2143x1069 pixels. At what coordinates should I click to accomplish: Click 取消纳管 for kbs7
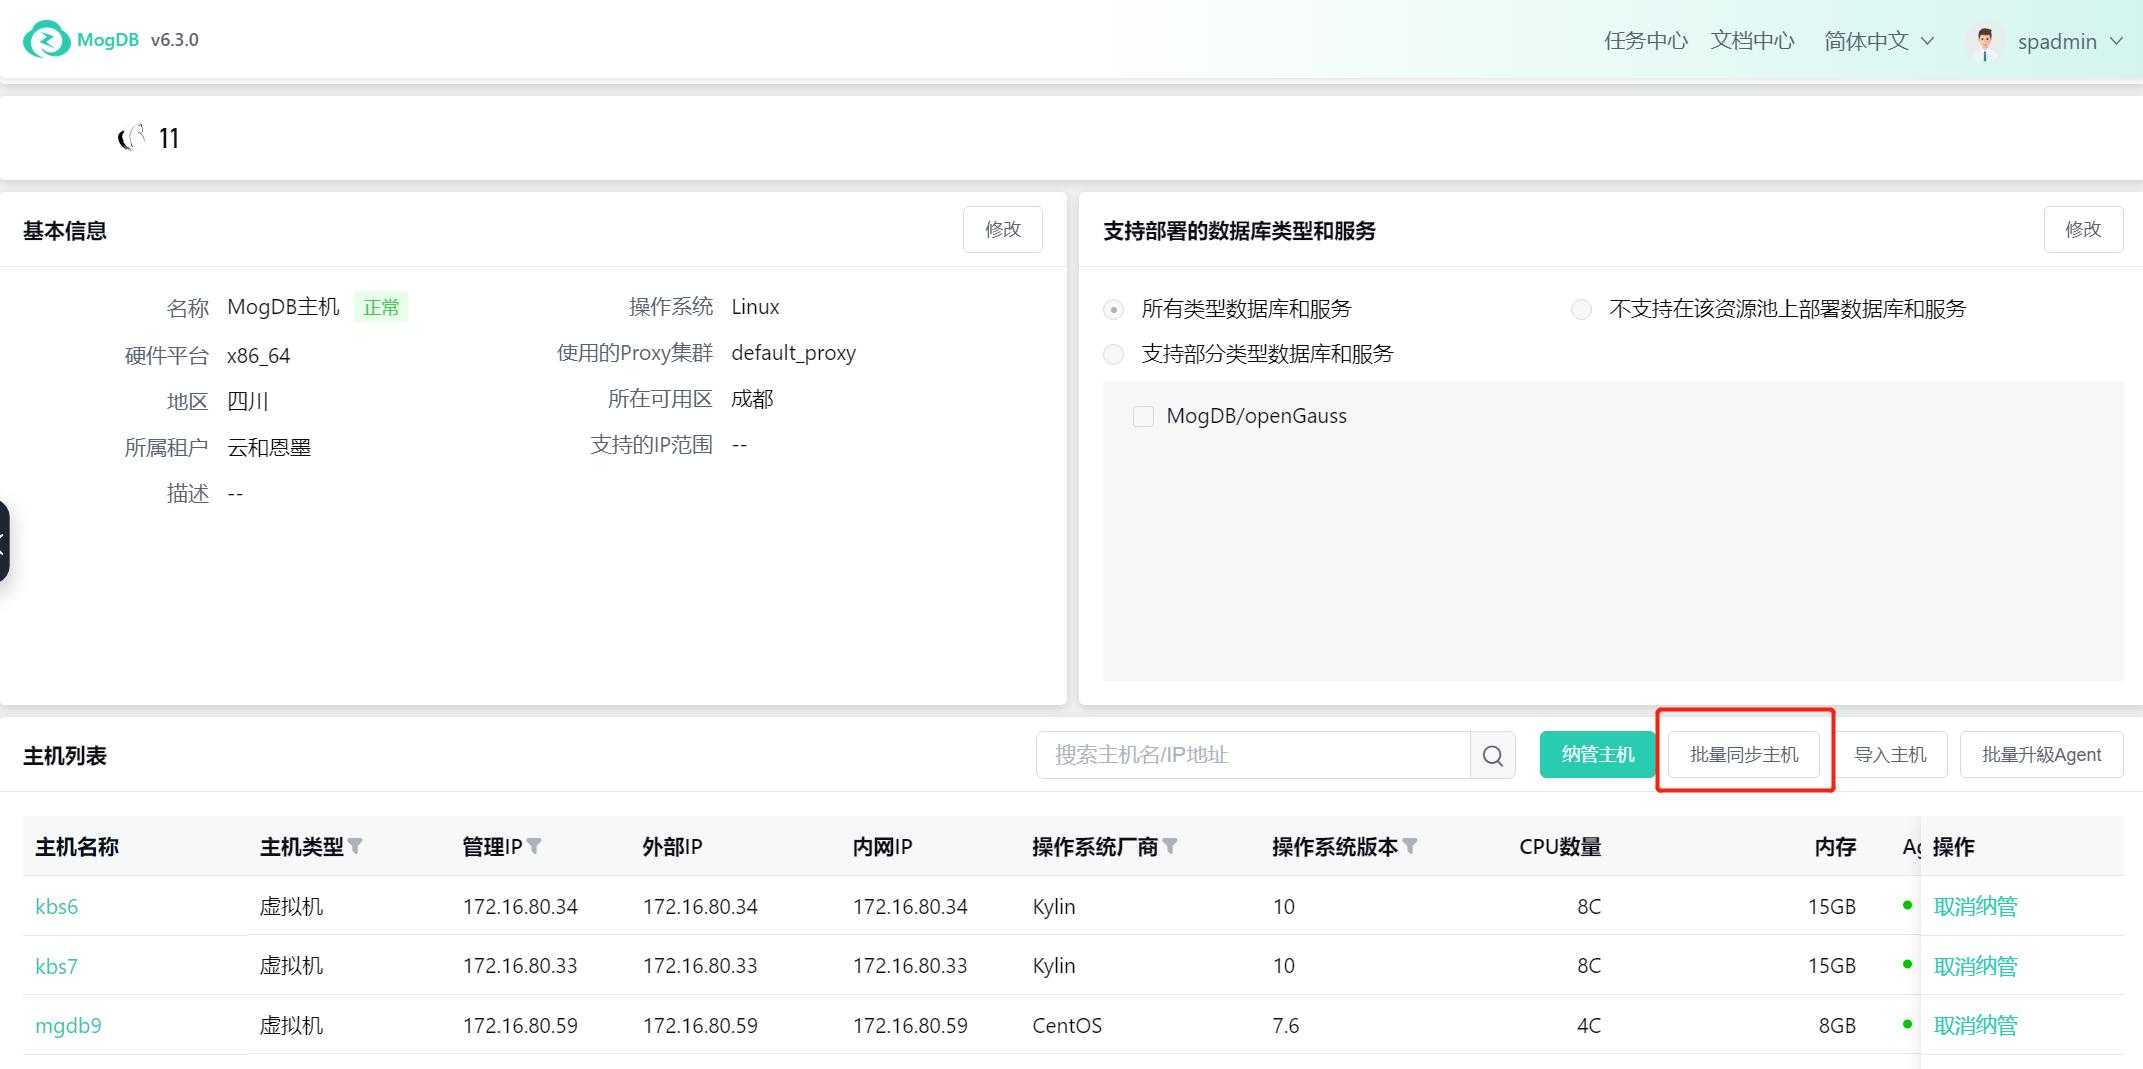coord(1975,967)
